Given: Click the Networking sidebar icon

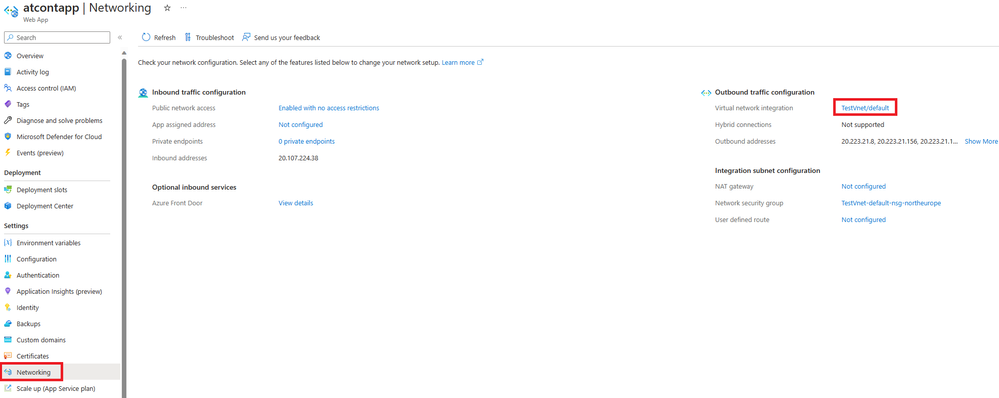Looking at the screenshot, I should click(8, 372).
